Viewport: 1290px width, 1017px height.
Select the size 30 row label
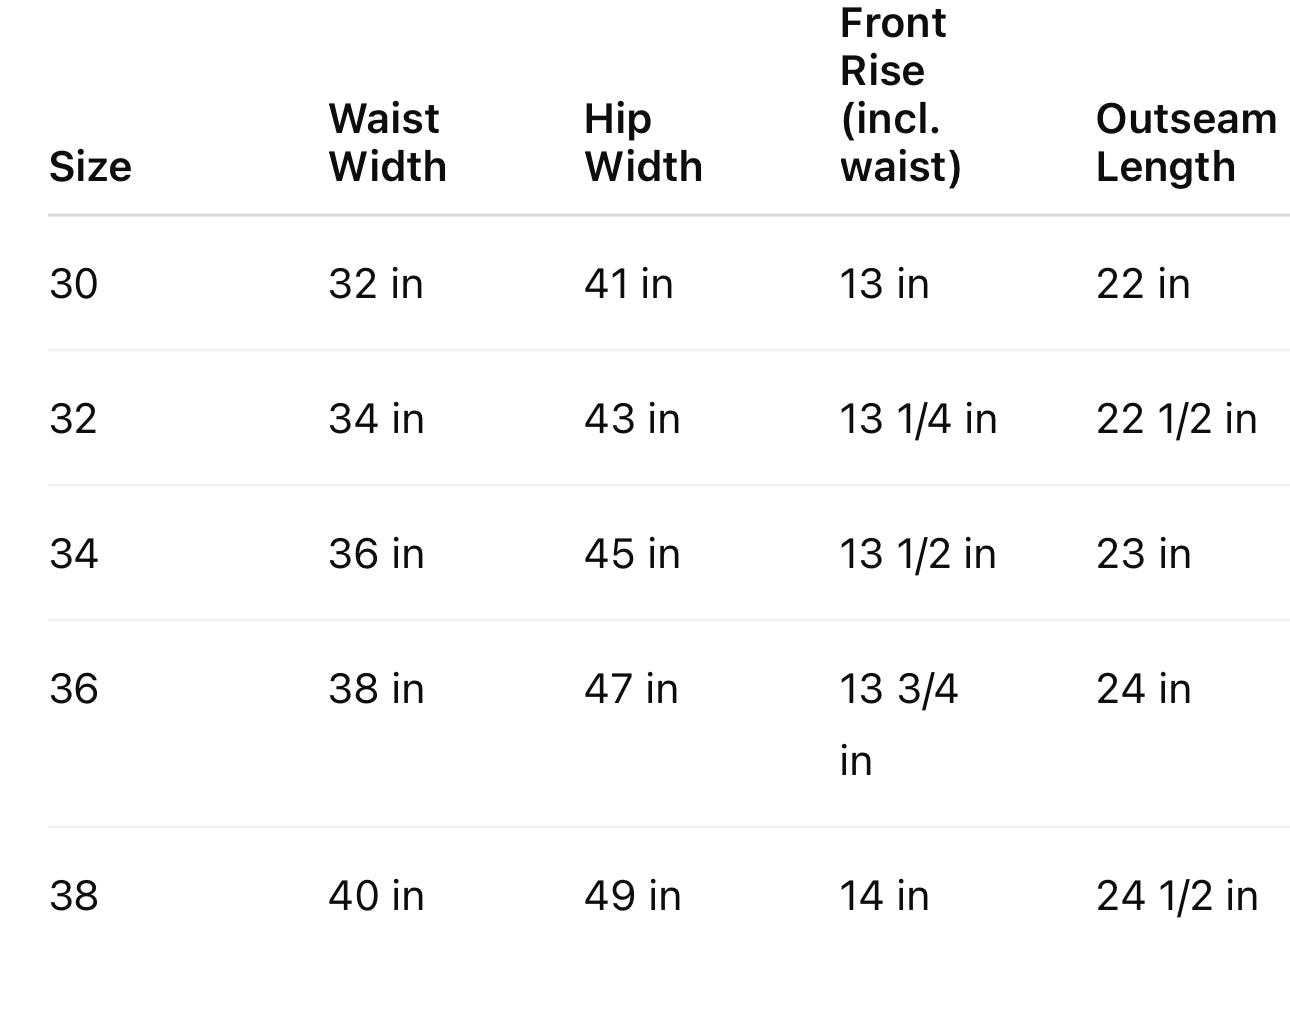(74, 284)
